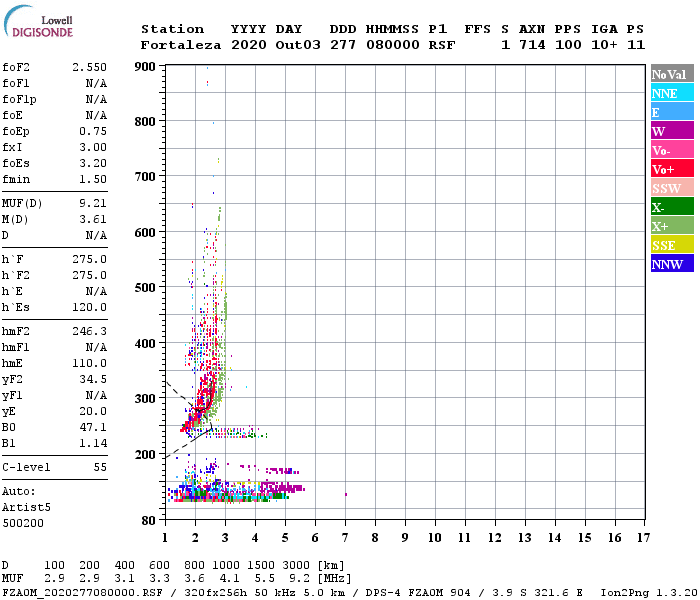Click the hmE value 110.0
700x600 pixels.
coord(89,363)
